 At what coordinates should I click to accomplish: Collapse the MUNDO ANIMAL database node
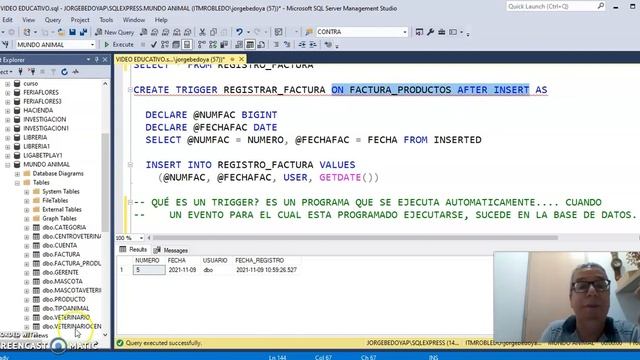point(7,164)
